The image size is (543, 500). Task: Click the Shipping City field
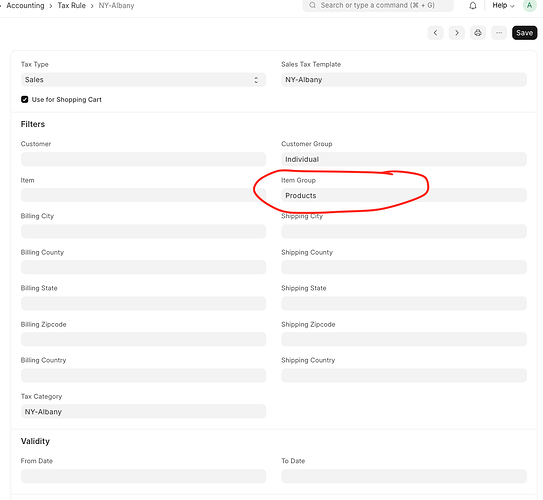click(404, 231)
